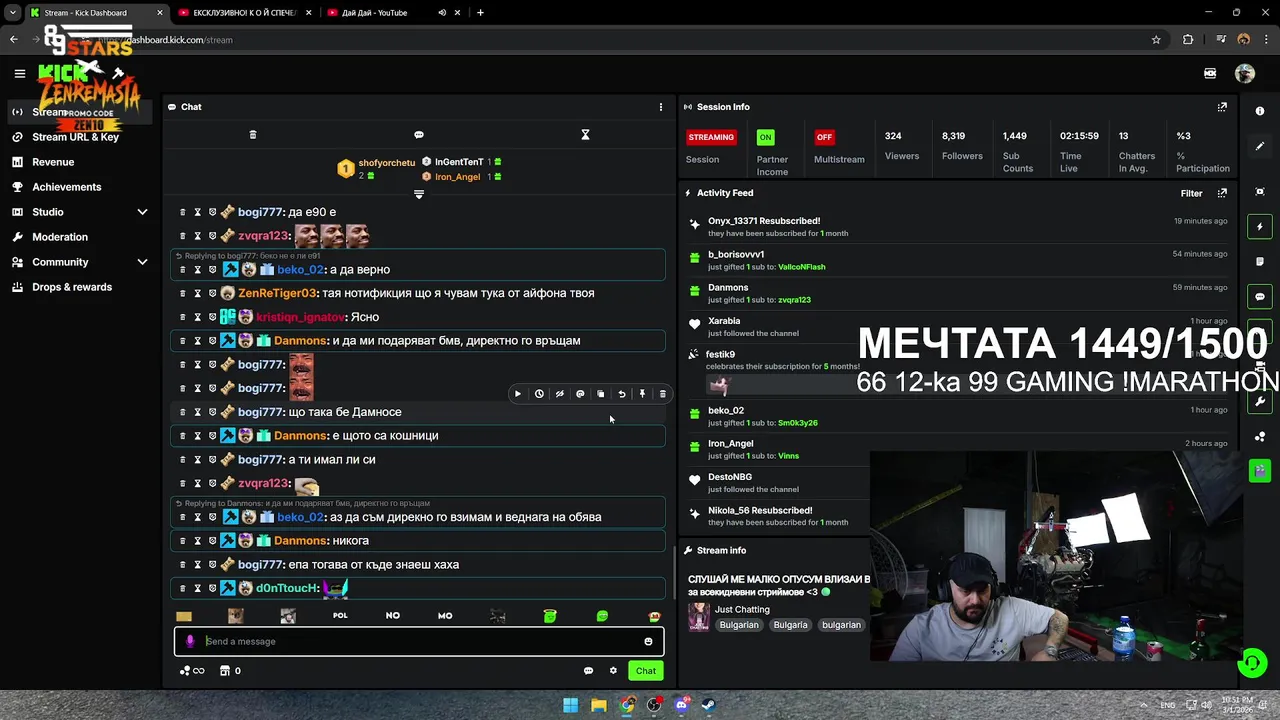This screenshot has width=1280, height=720.
Task: Select the speech bubble tab under Chat header
Action: click(419, 135)
